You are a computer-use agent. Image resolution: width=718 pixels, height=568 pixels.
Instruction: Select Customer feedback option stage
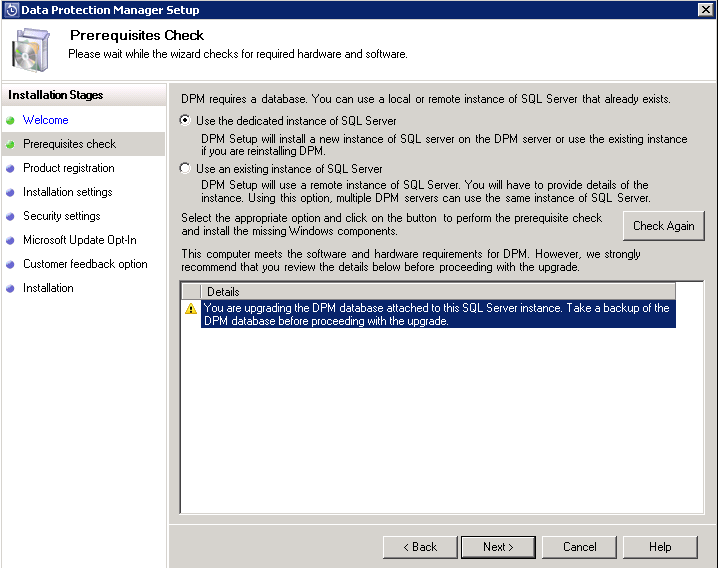click(85, 264)
